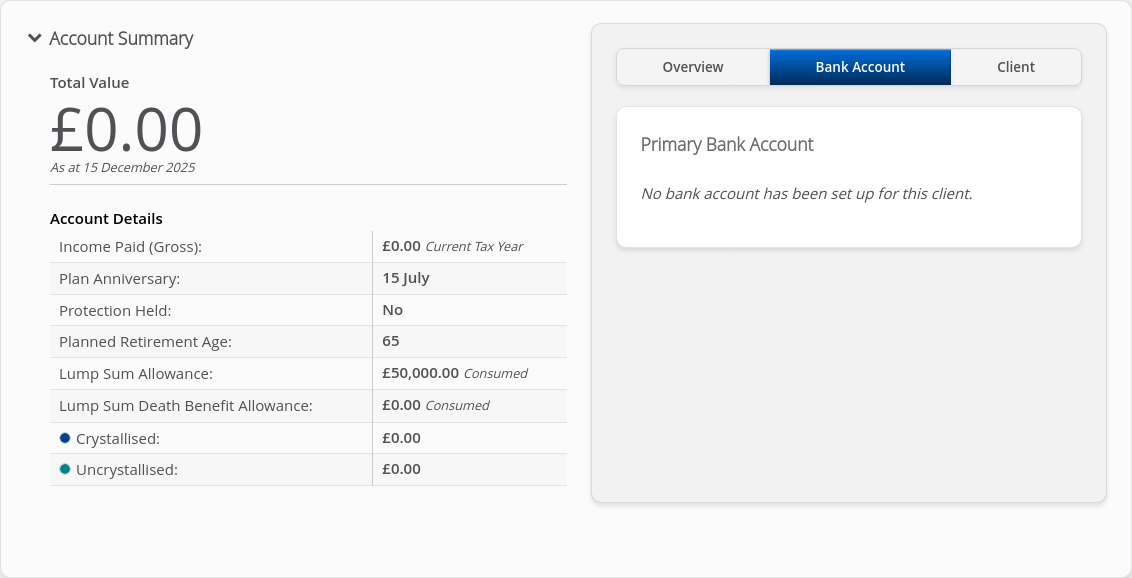Click the Income Paid £0.00 value
This screenshot has width=1132, height=578.
pyautogui.click(x=401, y=246)
